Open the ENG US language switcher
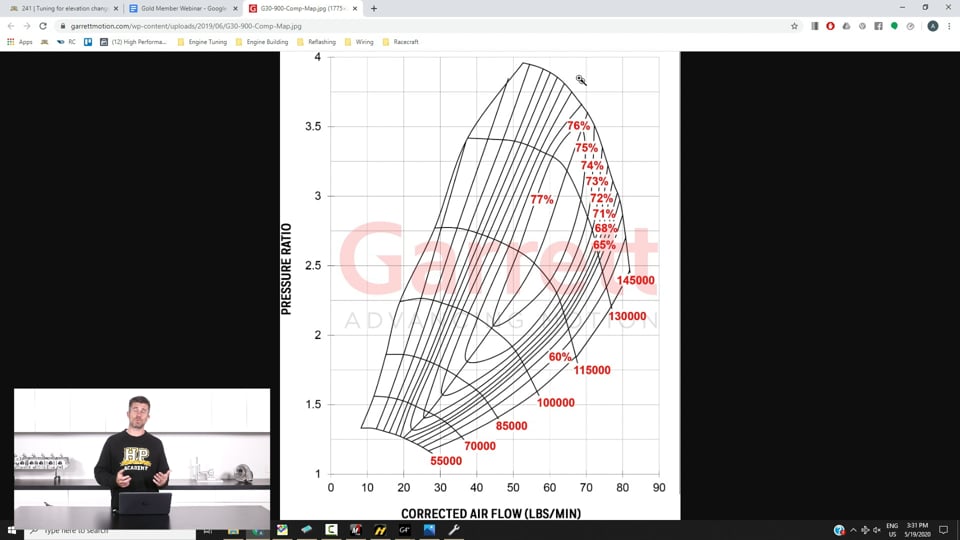960x540 pixels. pyautogui.click(x=892, y=530)
